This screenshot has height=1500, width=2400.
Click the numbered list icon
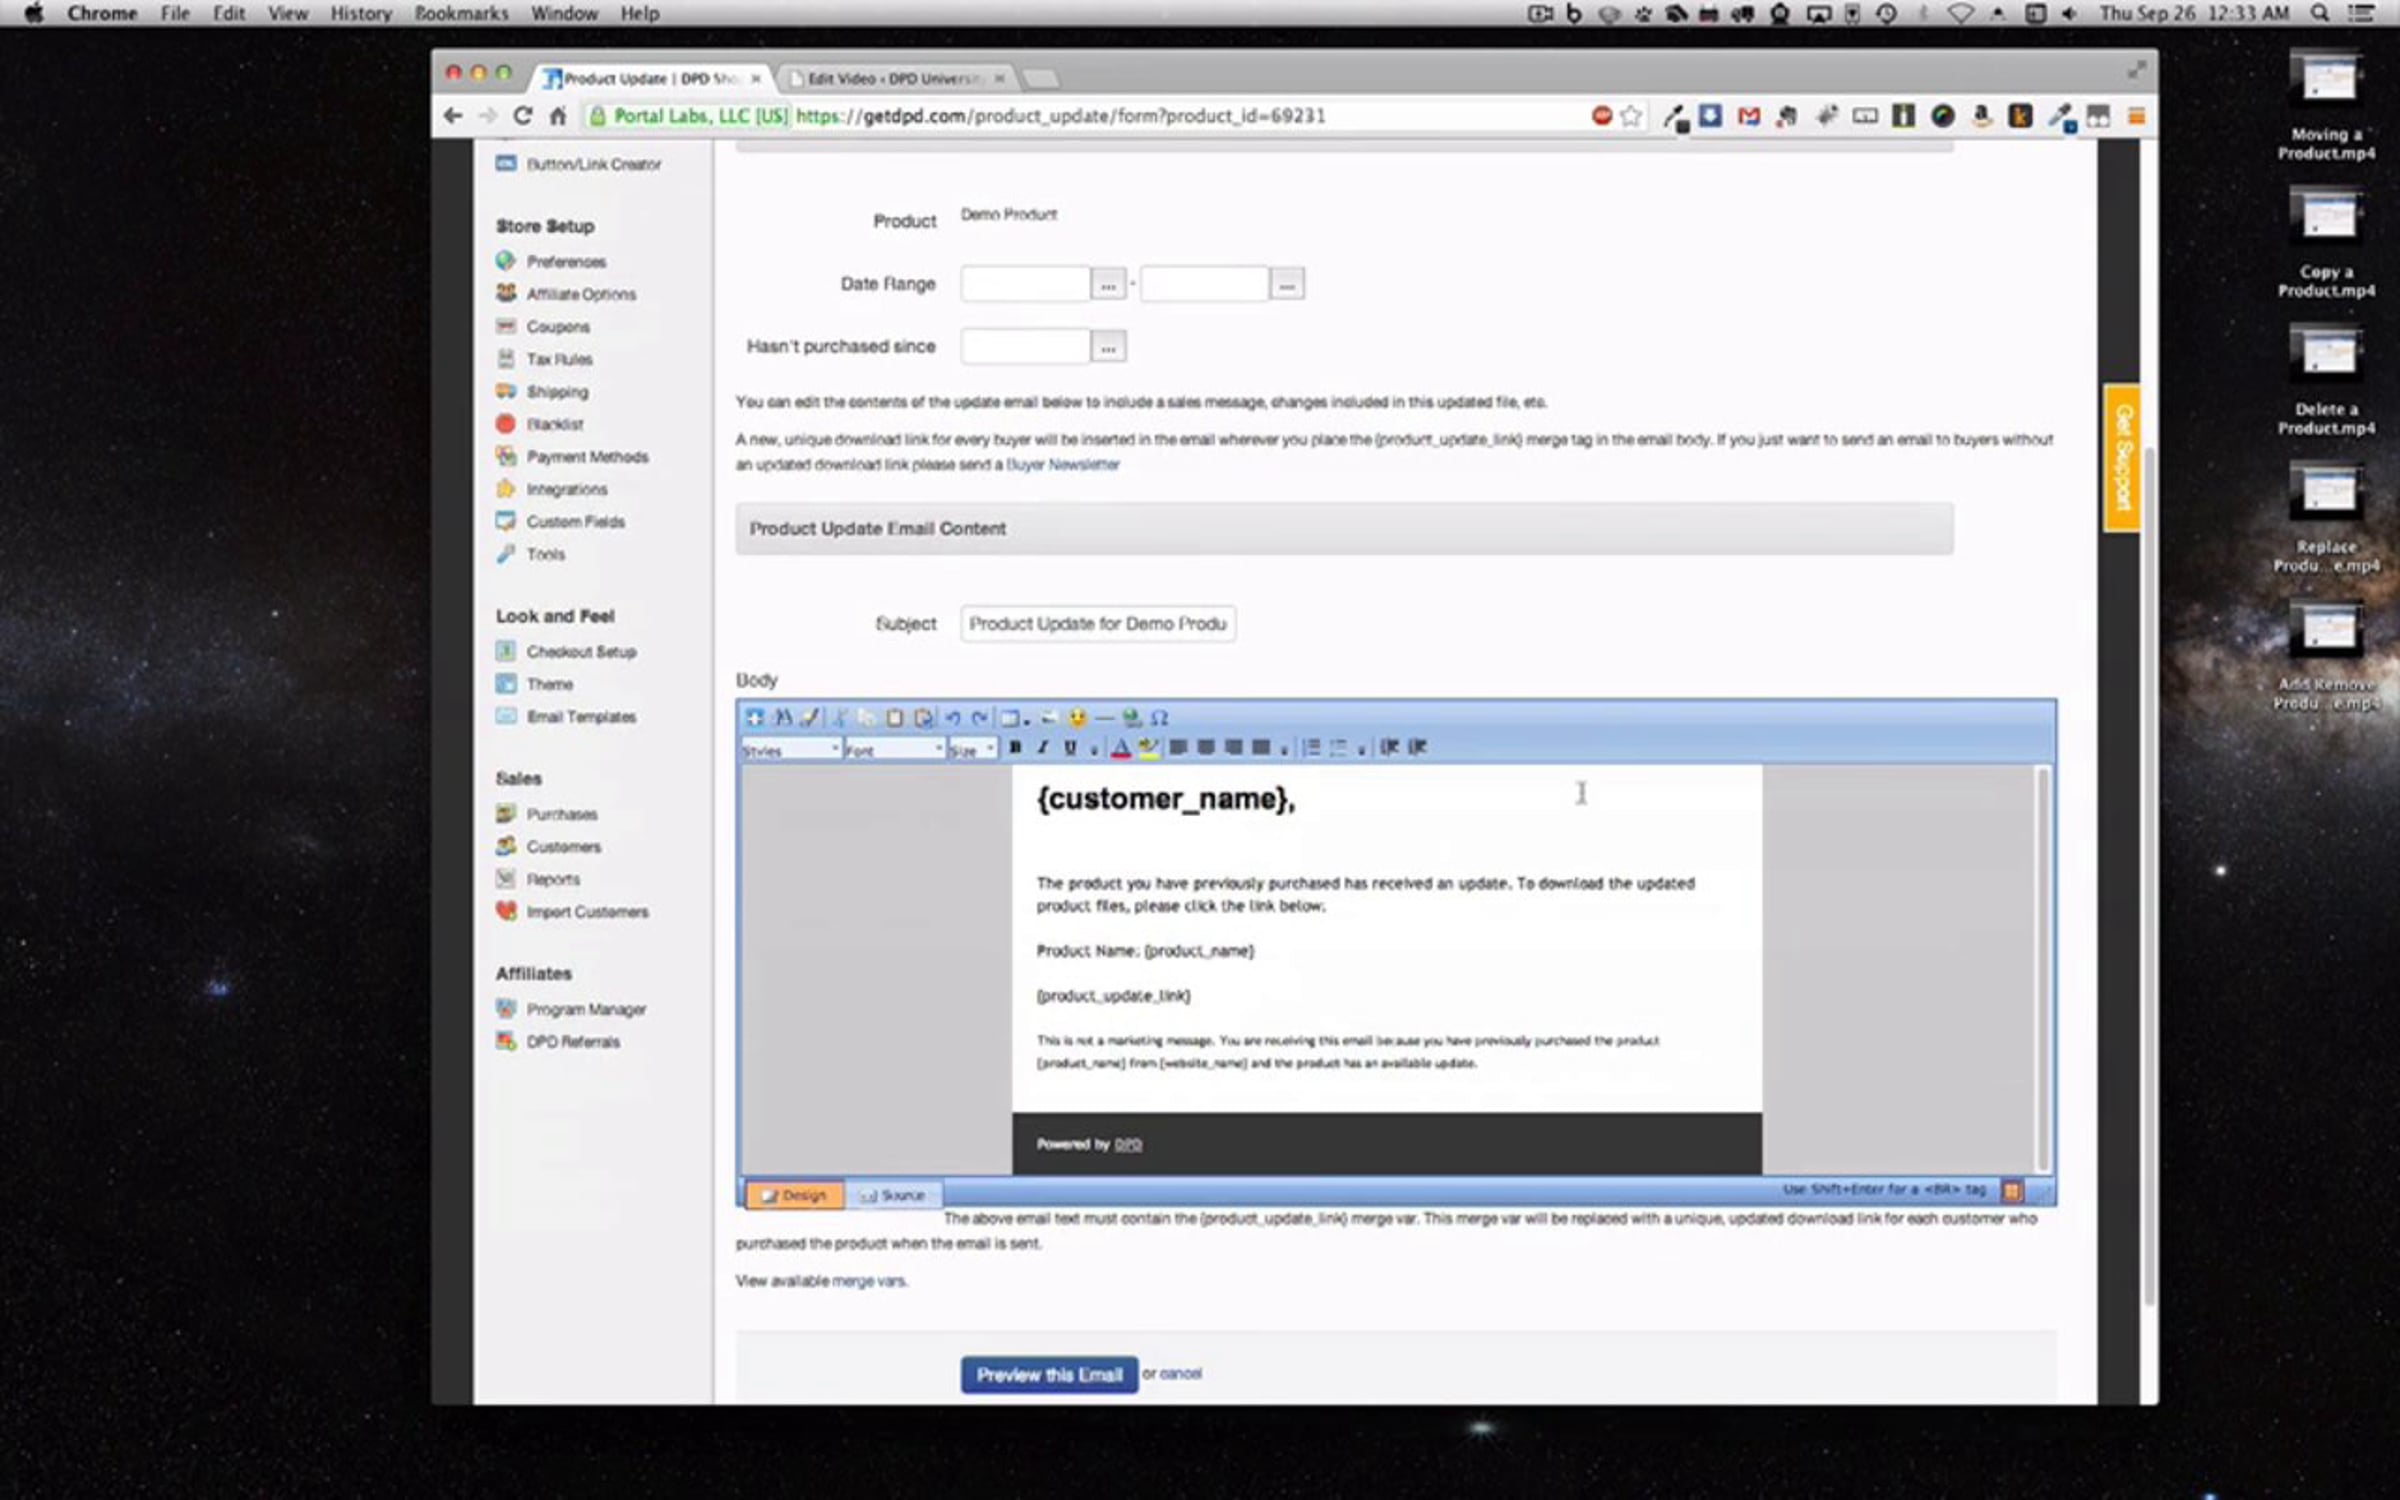(x=1311, y=747)
